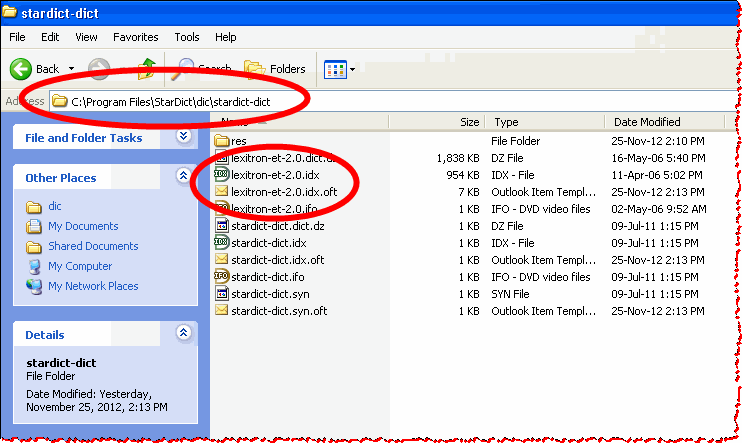This screenshot has height=443, width=742.
Task: Collapse the Other Places panel
Action: (x=184, y=176)
